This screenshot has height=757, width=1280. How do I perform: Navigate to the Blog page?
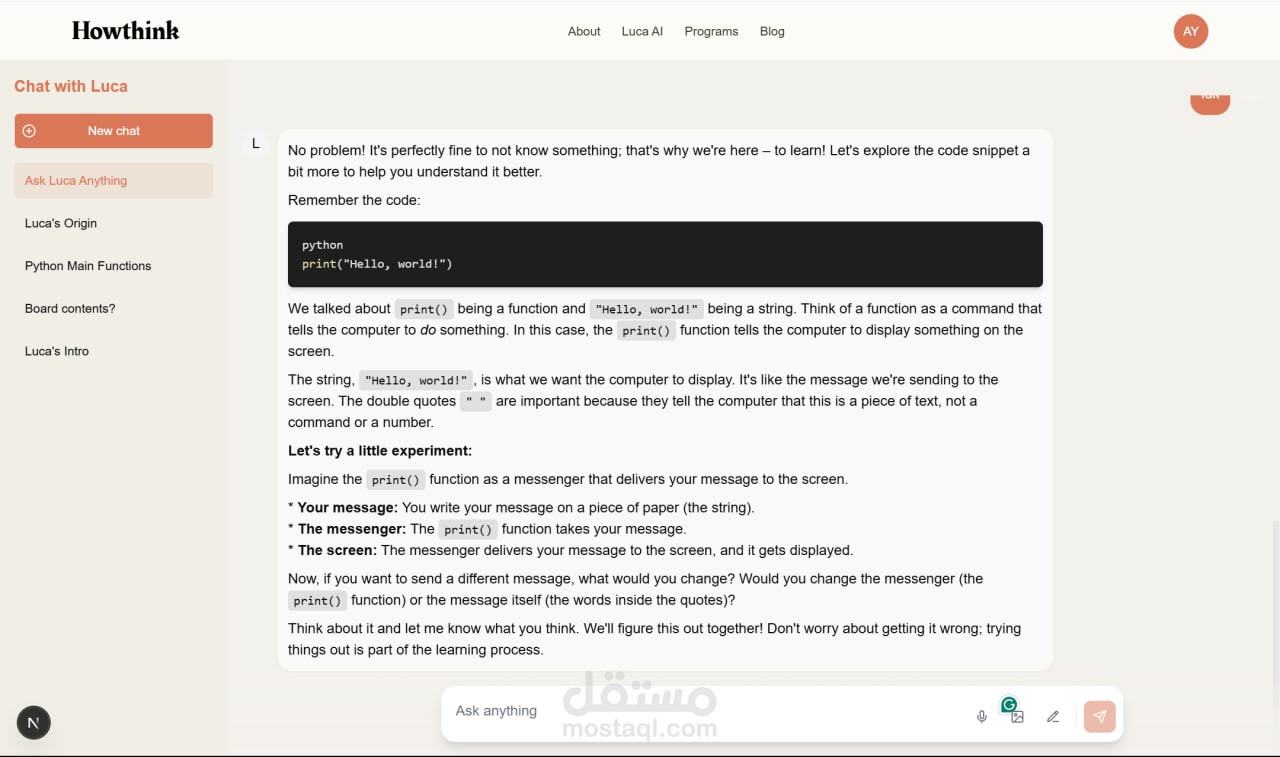click(x=772, y=31)
